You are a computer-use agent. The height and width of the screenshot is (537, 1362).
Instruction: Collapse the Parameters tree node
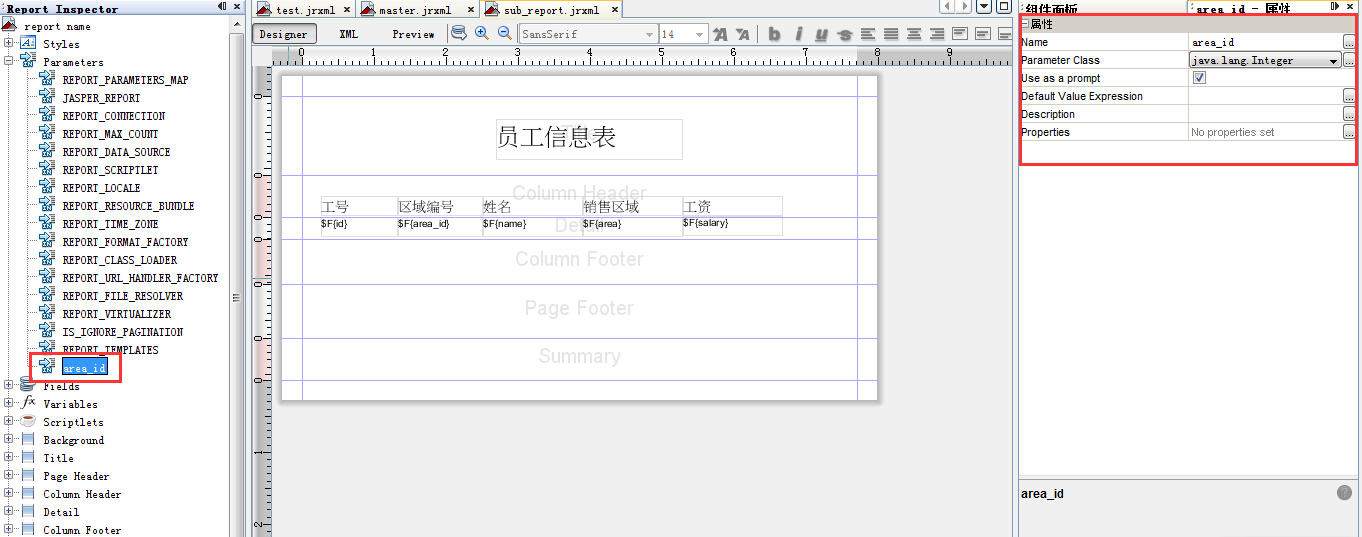(x=9, y=62)
